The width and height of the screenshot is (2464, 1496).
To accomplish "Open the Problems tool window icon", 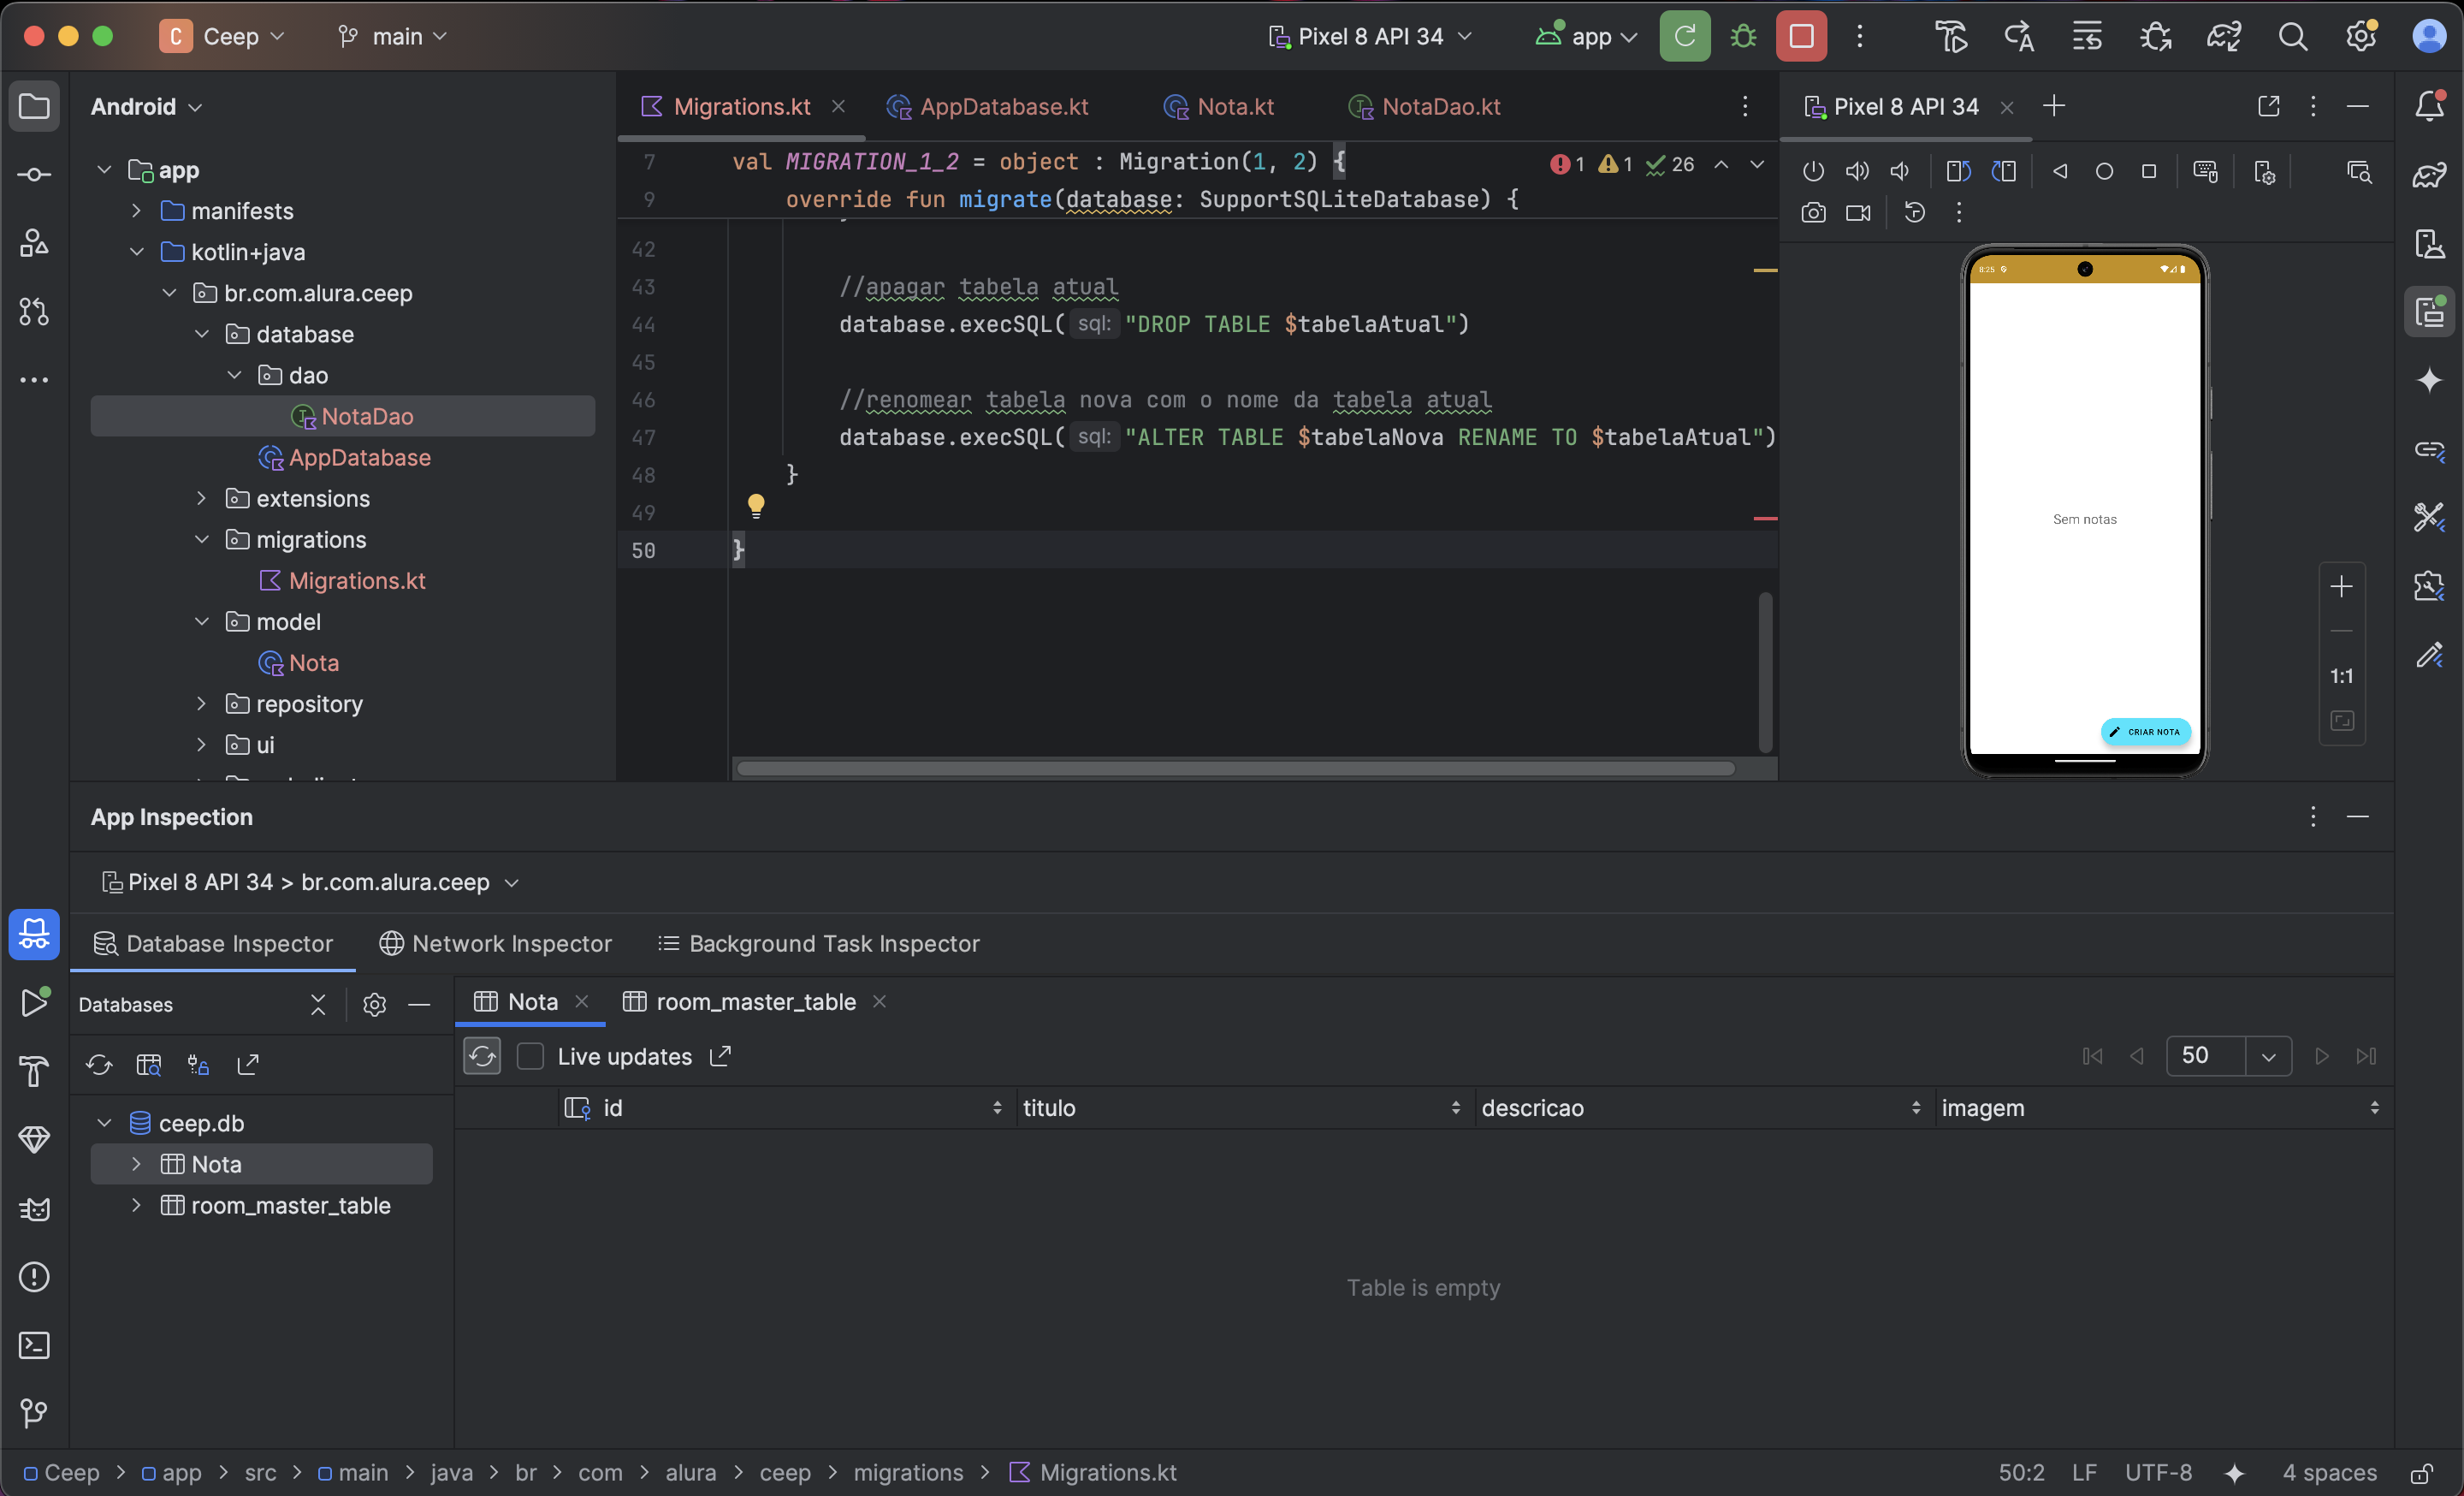I will tap(34, 1277).
